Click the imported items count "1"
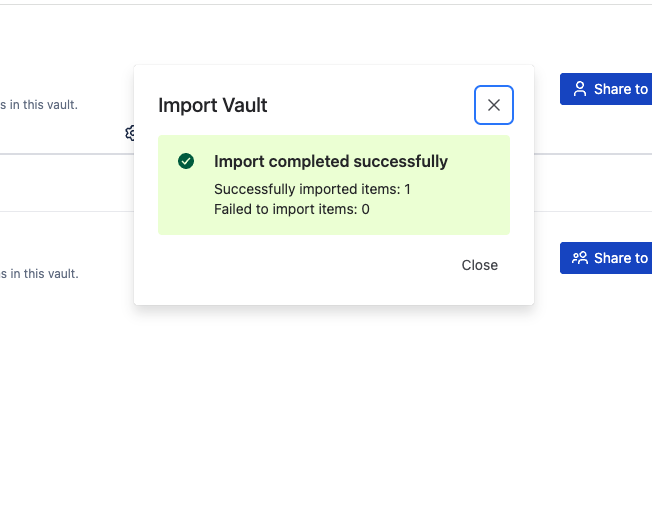 (408, 189)
